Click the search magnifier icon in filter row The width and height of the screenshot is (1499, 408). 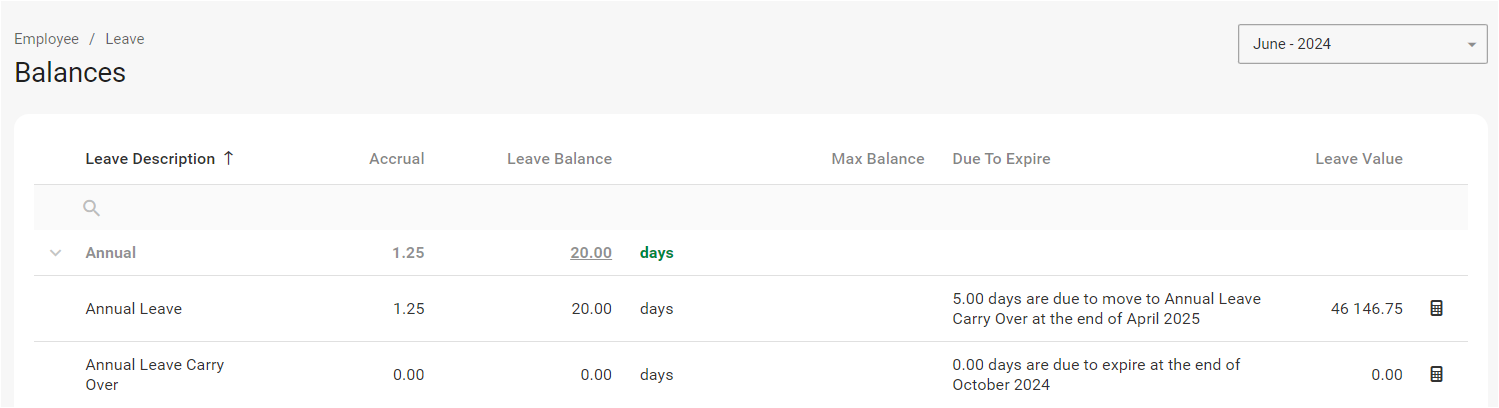click(x=91, y=208)
